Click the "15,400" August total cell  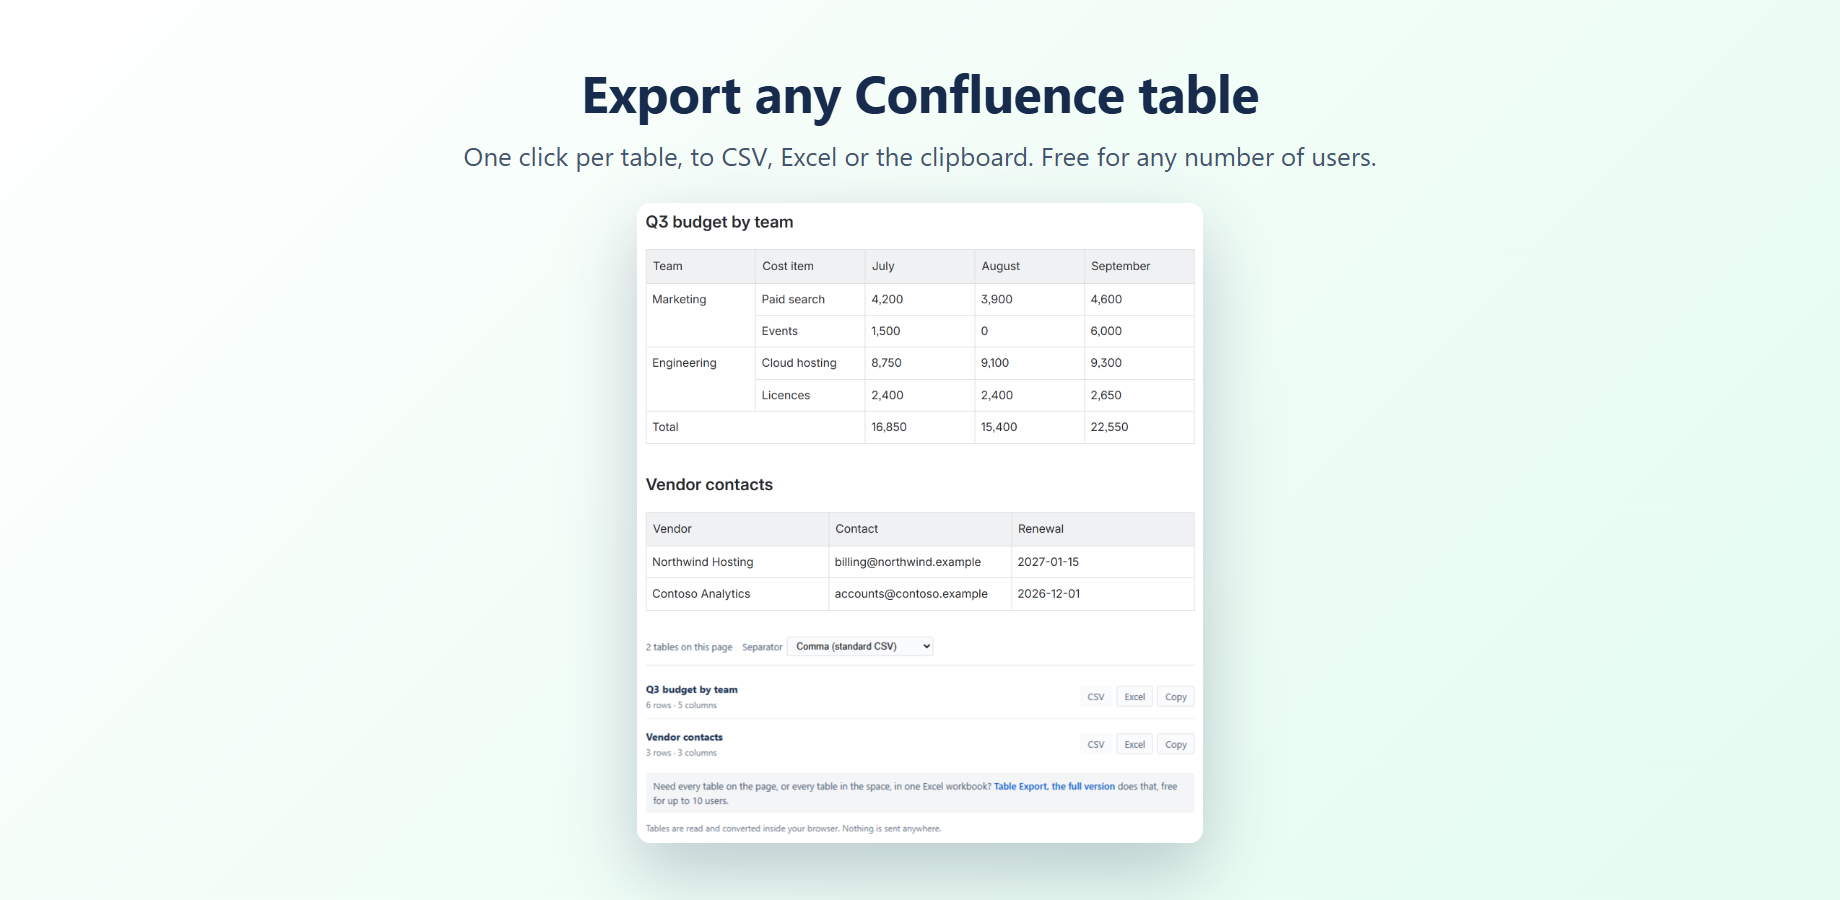coord(1030,427)
